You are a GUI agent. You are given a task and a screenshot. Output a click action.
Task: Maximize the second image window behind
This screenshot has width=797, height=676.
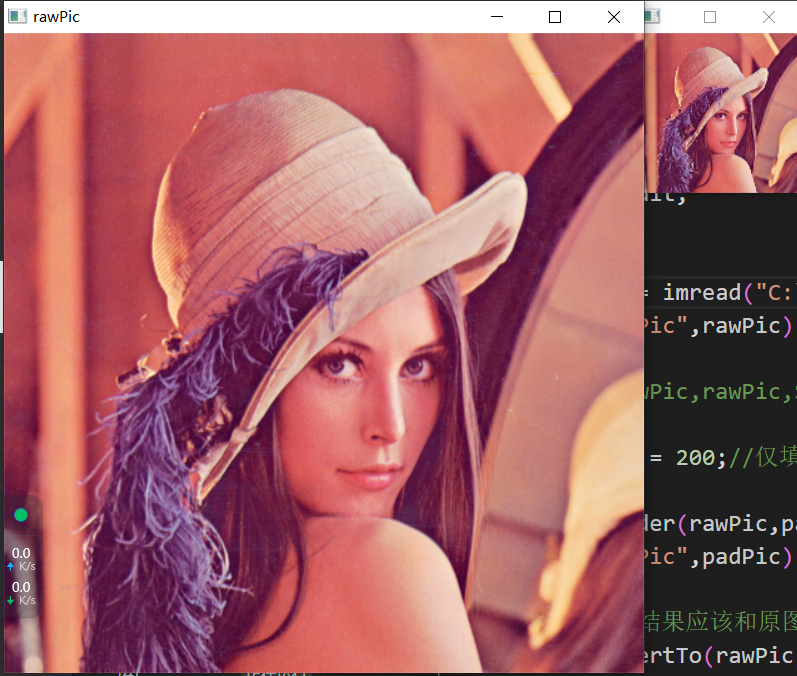pyautogui.click(x=710, y=17)
